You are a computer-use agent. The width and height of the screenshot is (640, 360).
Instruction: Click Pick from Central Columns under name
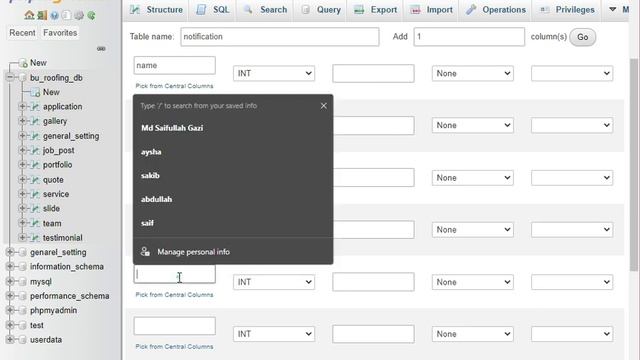(x=174, y=86)
